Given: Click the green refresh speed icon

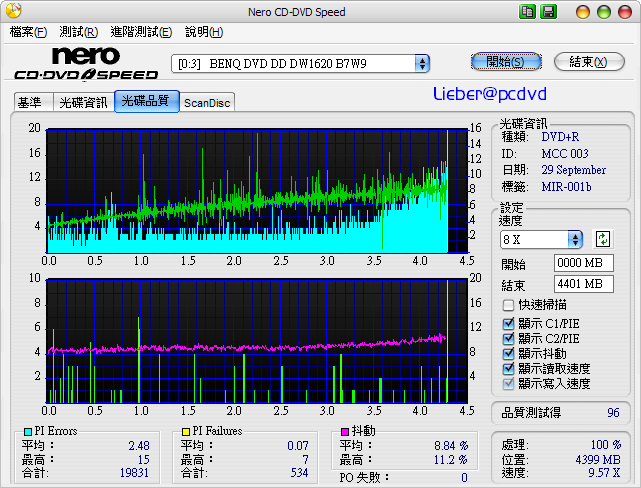Looking at the screenshot, I should [602, 239].
